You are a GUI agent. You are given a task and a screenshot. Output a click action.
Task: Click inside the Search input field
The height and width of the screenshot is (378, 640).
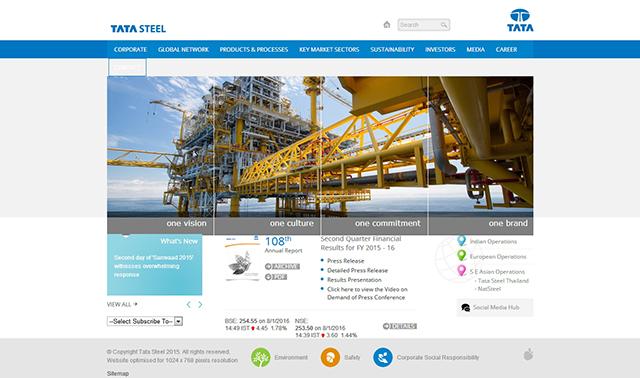(x=419, y=25)
